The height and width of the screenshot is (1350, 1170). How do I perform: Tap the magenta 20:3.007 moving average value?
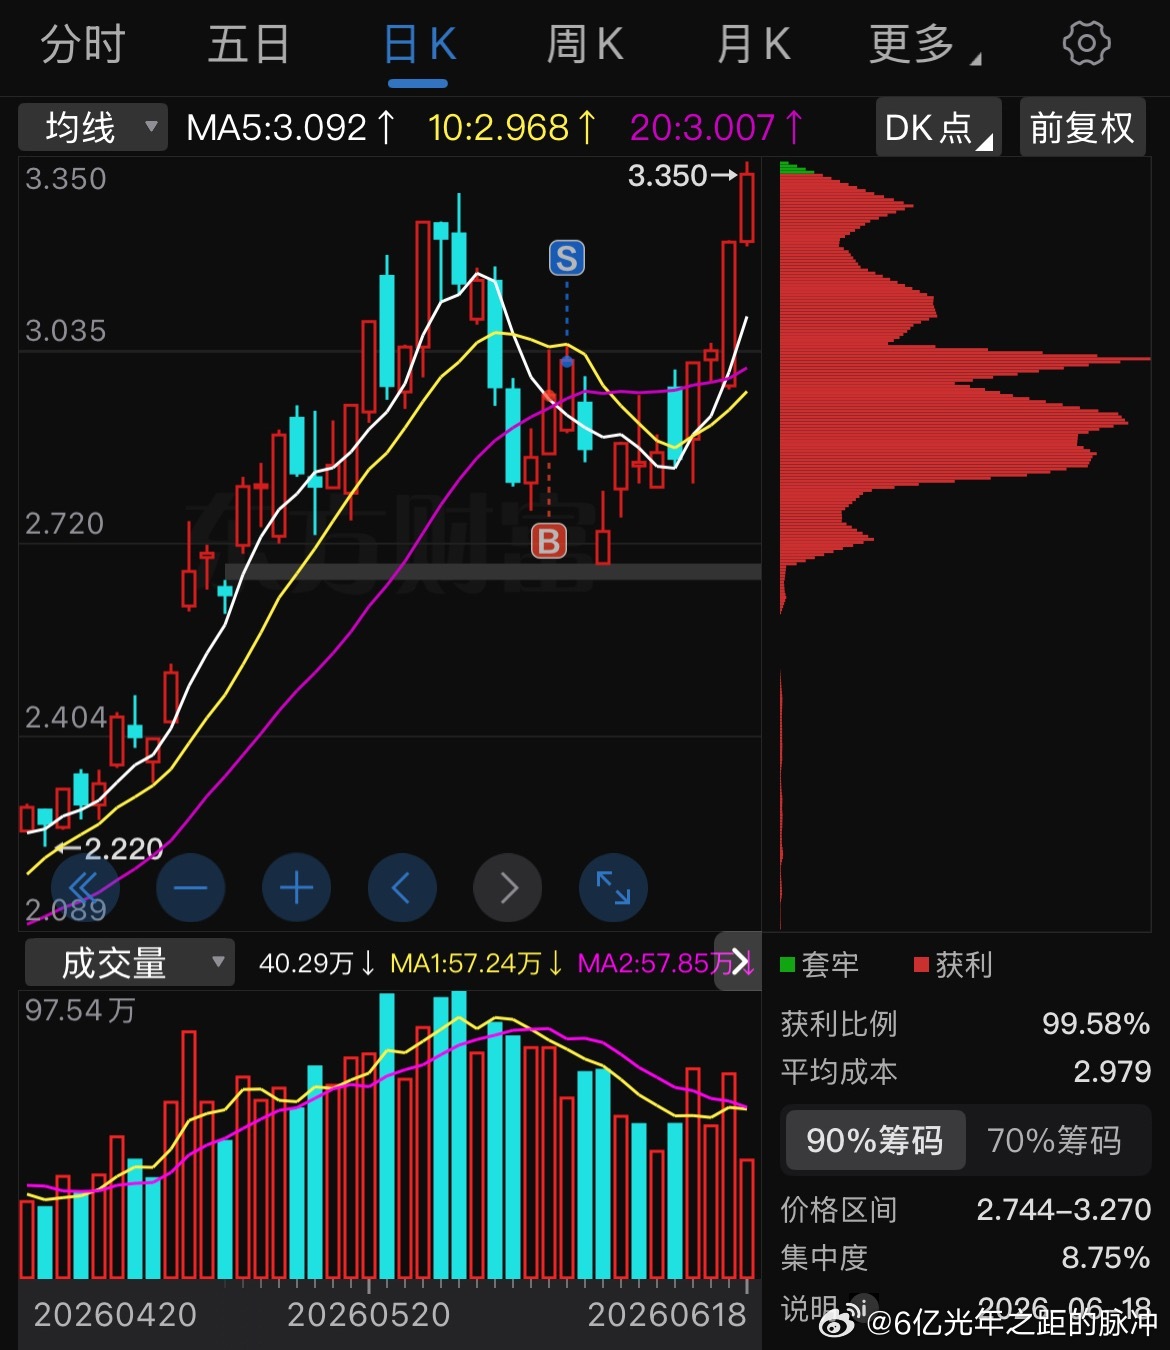coord(716,128)
